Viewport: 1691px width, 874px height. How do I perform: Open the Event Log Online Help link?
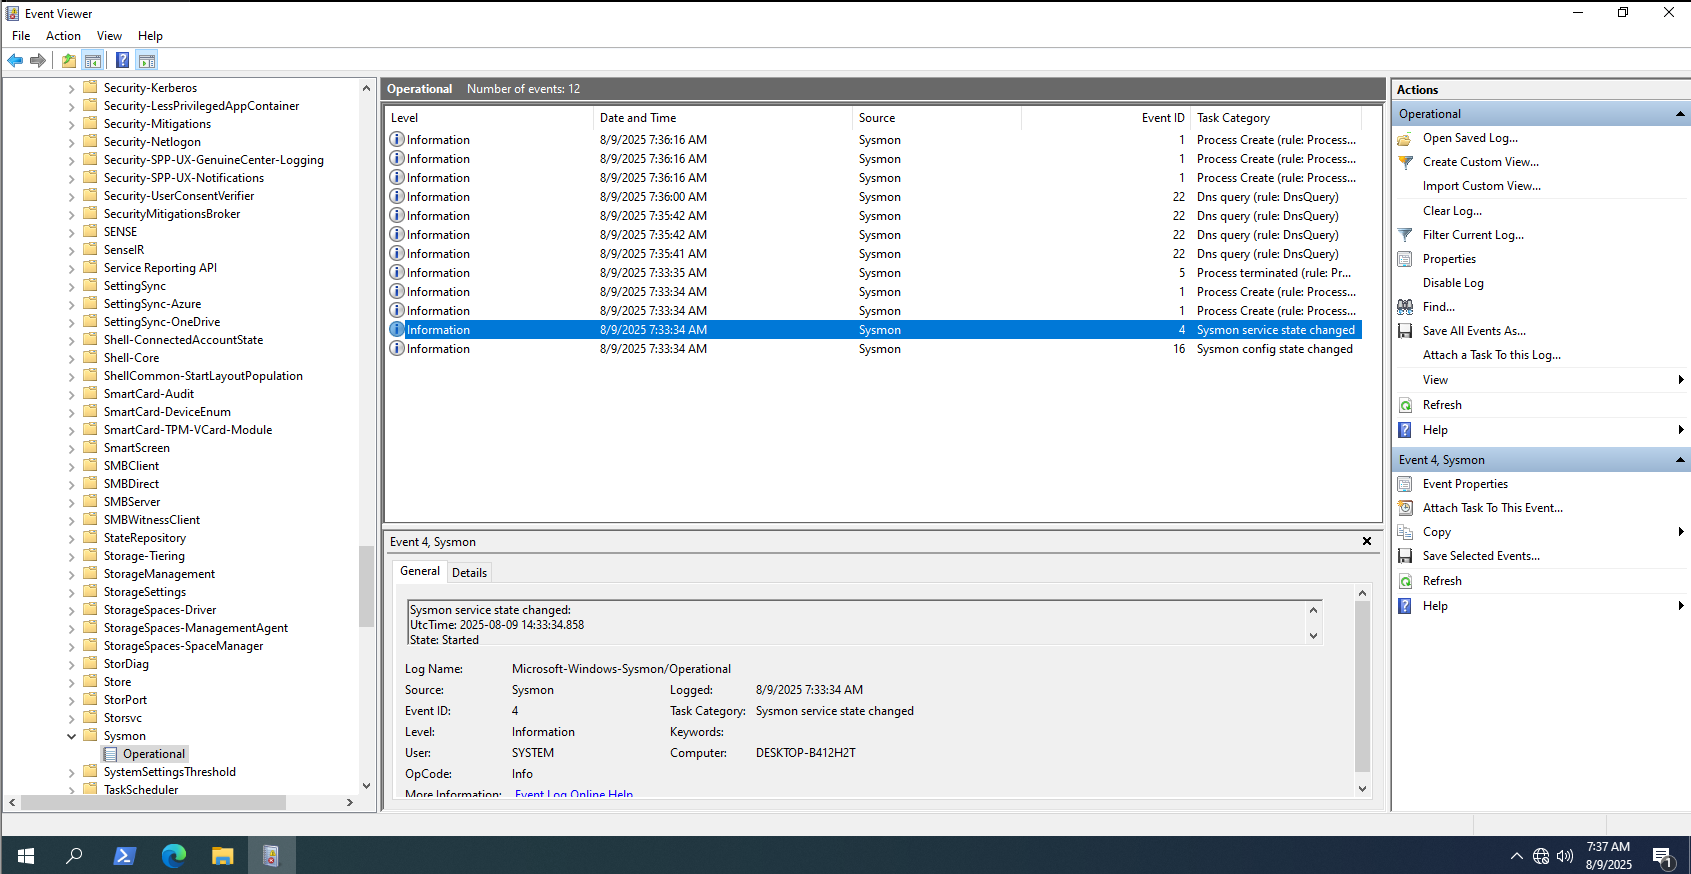[573, 795]
